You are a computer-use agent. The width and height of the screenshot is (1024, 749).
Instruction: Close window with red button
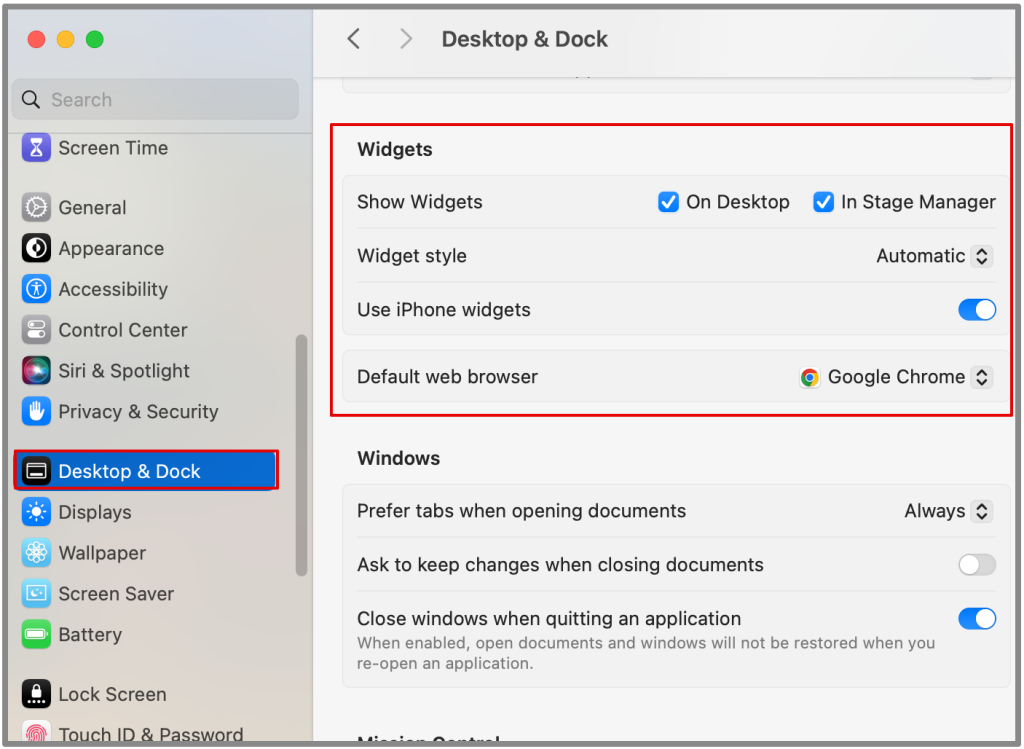coord(37,39)
